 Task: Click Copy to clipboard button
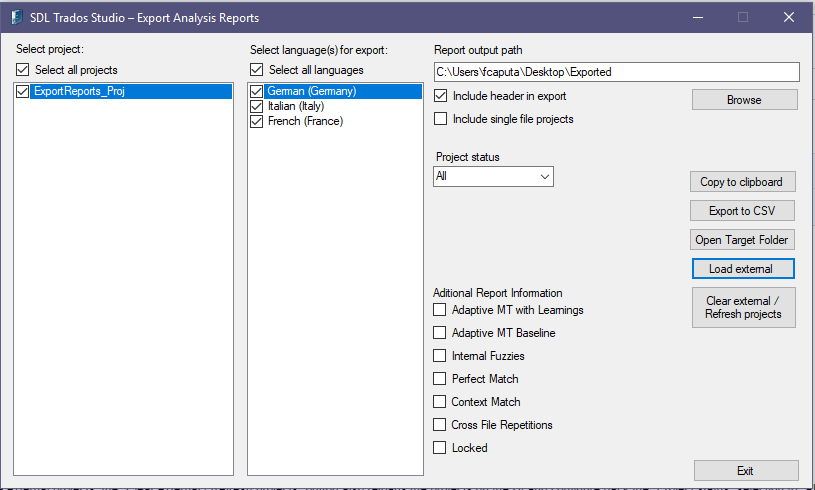click(742, 182)
